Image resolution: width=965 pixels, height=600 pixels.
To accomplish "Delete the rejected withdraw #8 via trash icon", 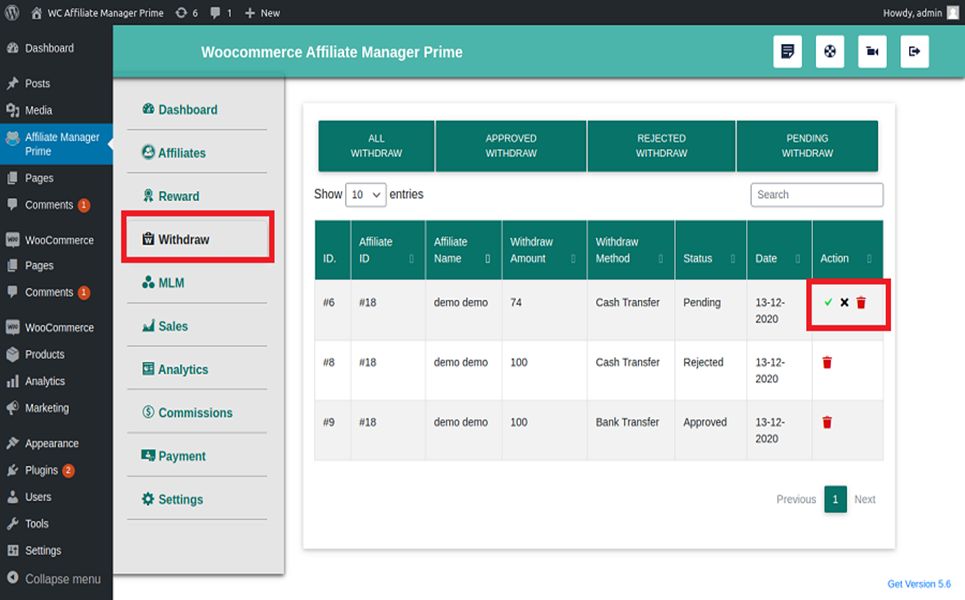I will 827,362.
